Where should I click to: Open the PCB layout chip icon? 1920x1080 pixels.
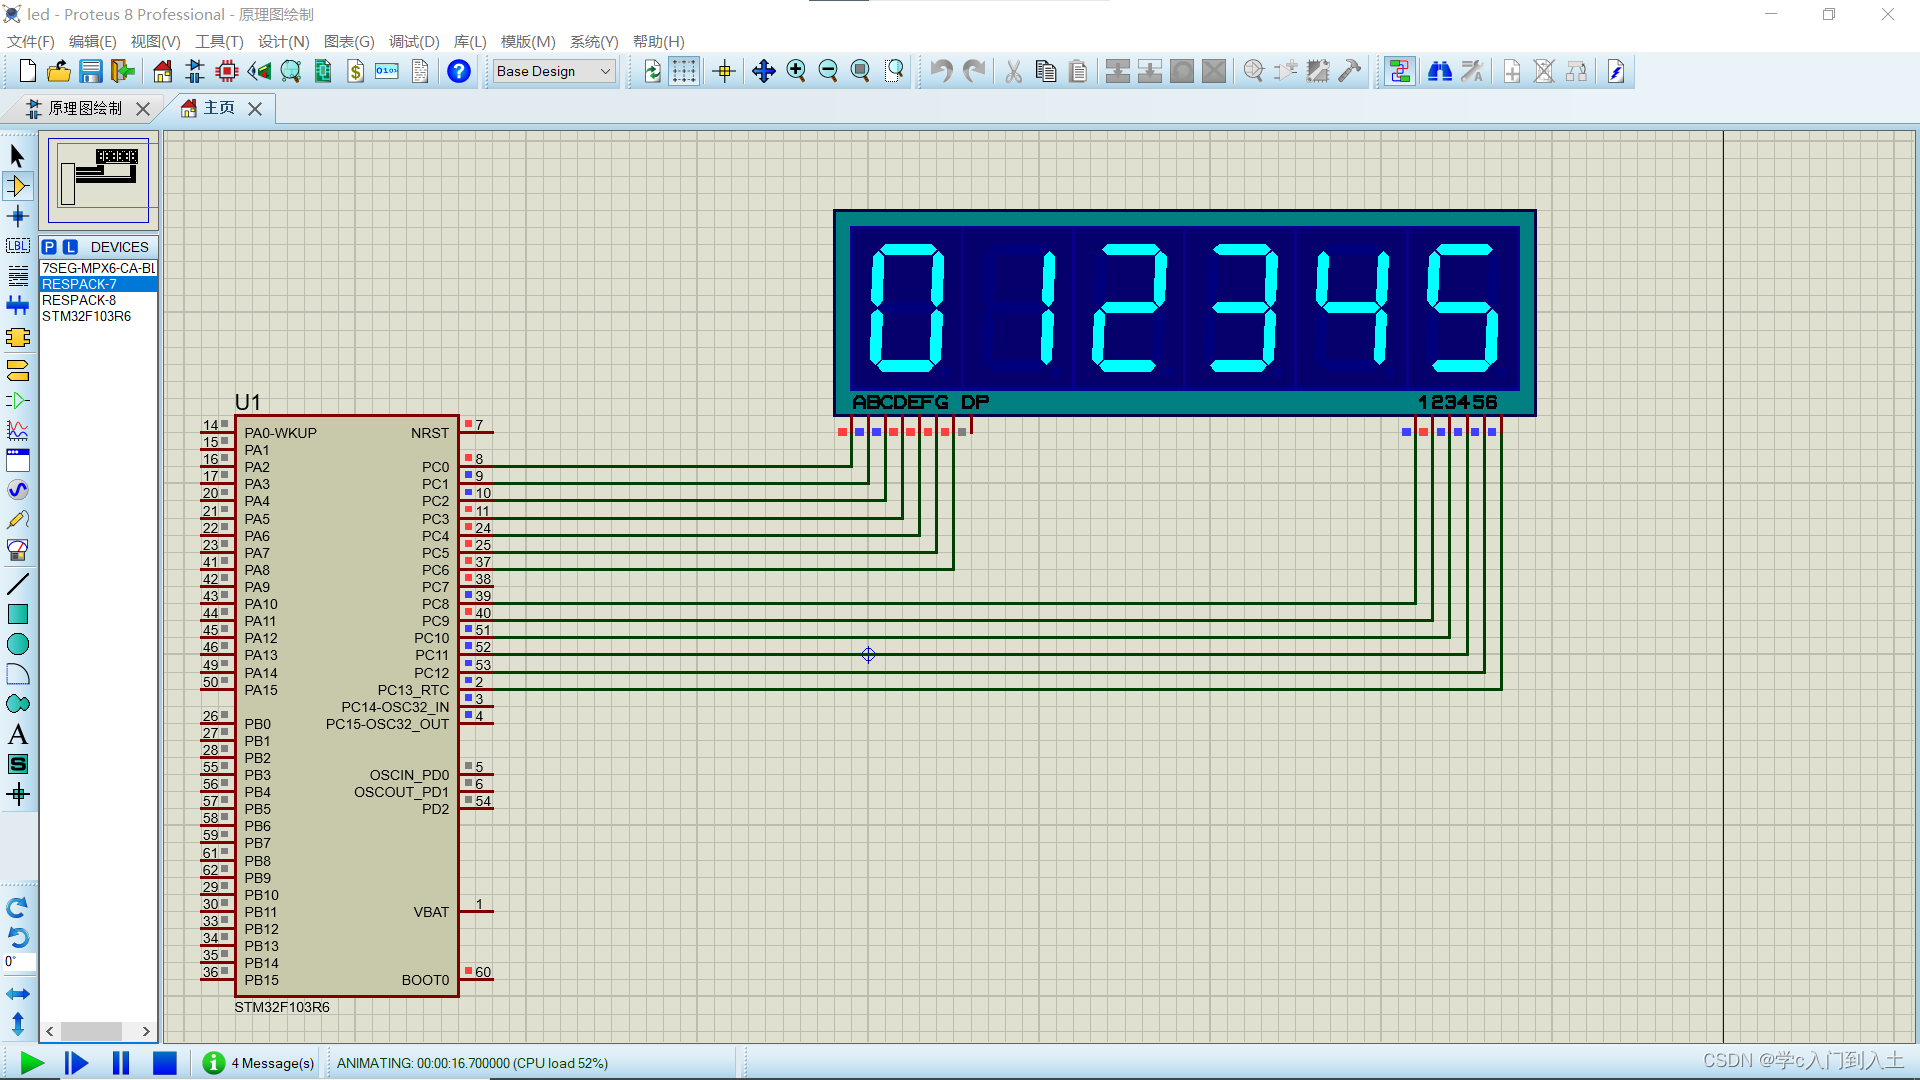click(x=227, y=71)
